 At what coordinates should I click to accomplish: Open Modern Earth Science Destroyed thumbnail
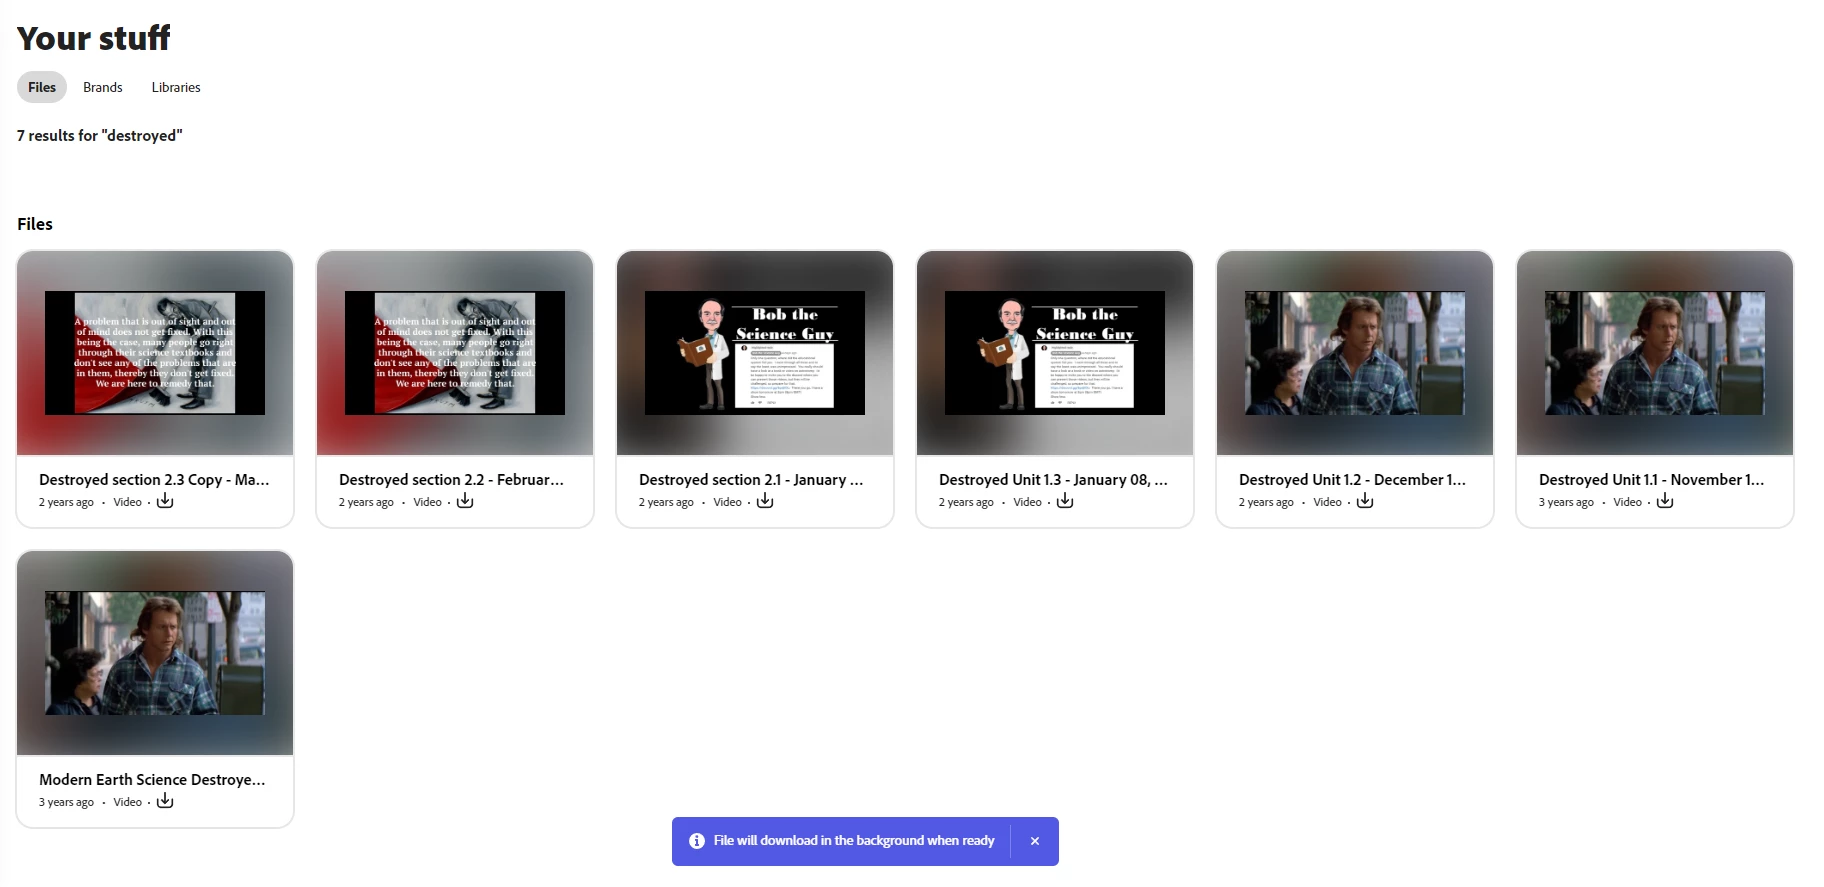pos(155,653)
